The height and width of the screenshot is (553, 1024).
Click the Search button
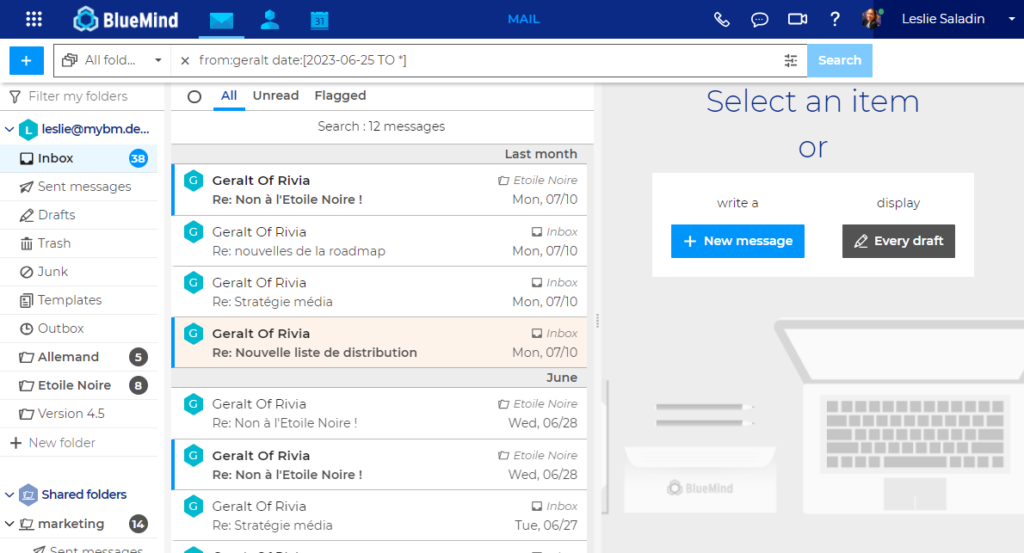click(839, 60)
